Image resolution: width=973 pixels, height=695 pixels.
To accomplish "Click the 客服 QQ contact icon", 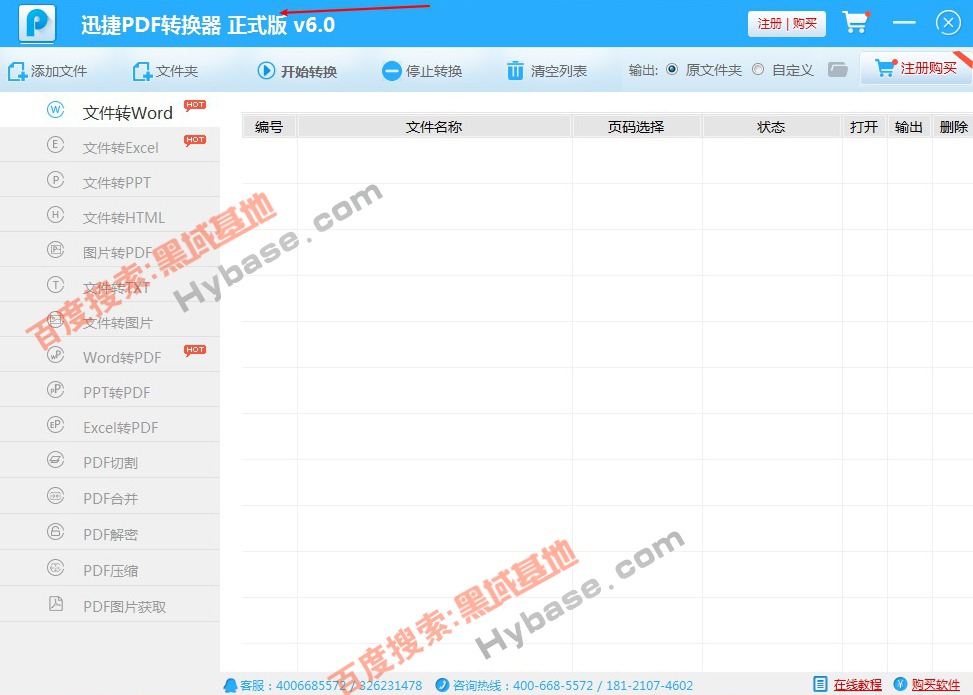I will [x=230, y=685].
